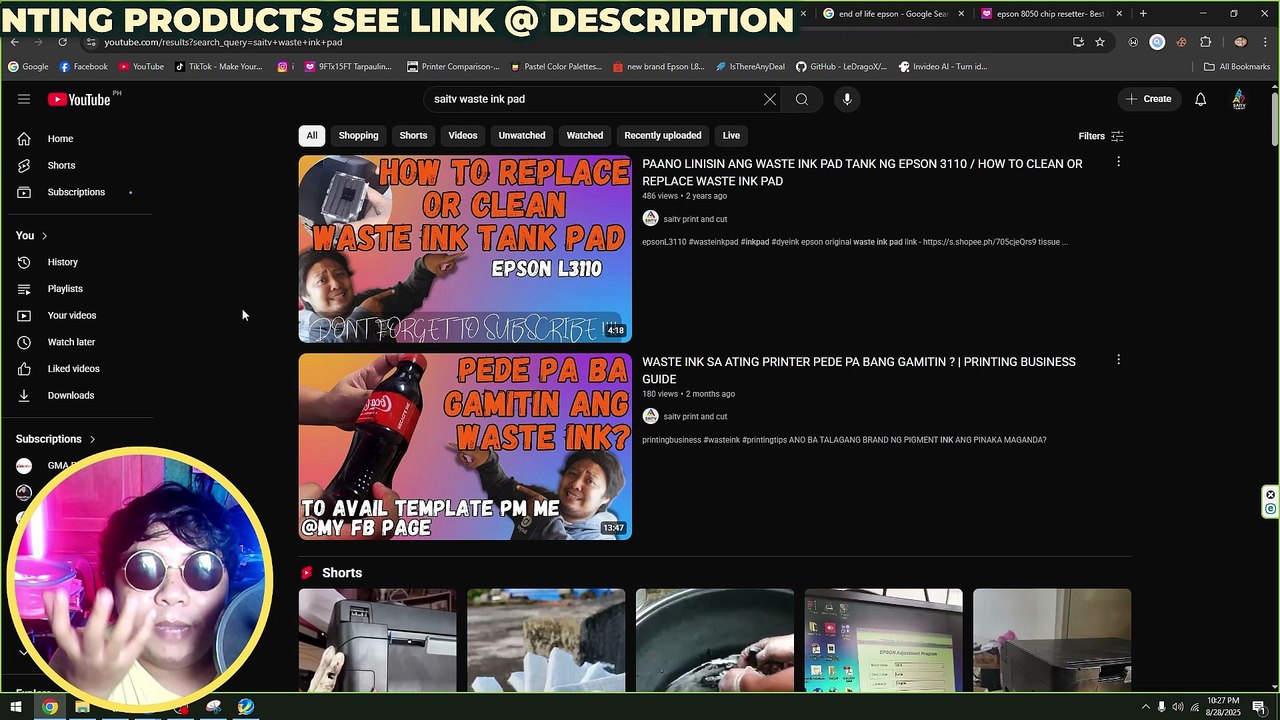Select the Shorts filter chip
The image size is (1280, 720).
413,136
